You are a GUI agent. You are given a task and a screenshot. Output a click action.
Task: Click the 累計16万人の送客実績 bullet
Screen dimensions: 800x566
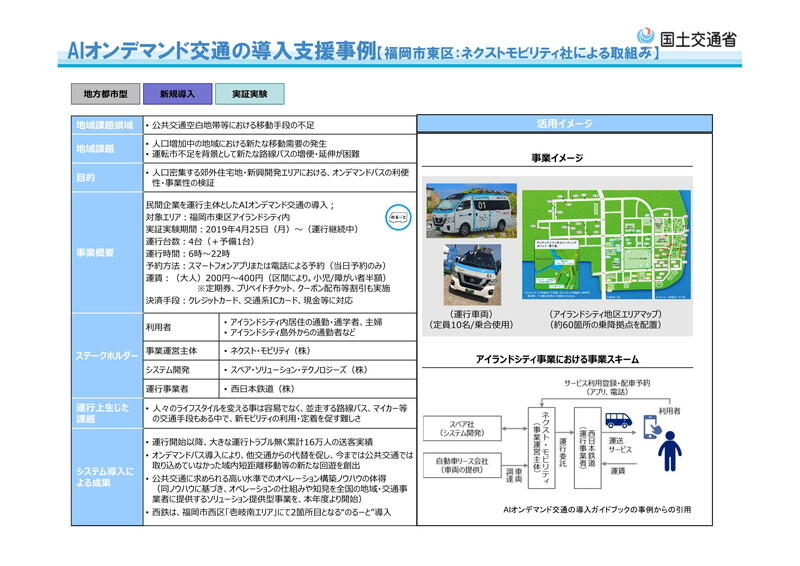(x=262, y=441)
